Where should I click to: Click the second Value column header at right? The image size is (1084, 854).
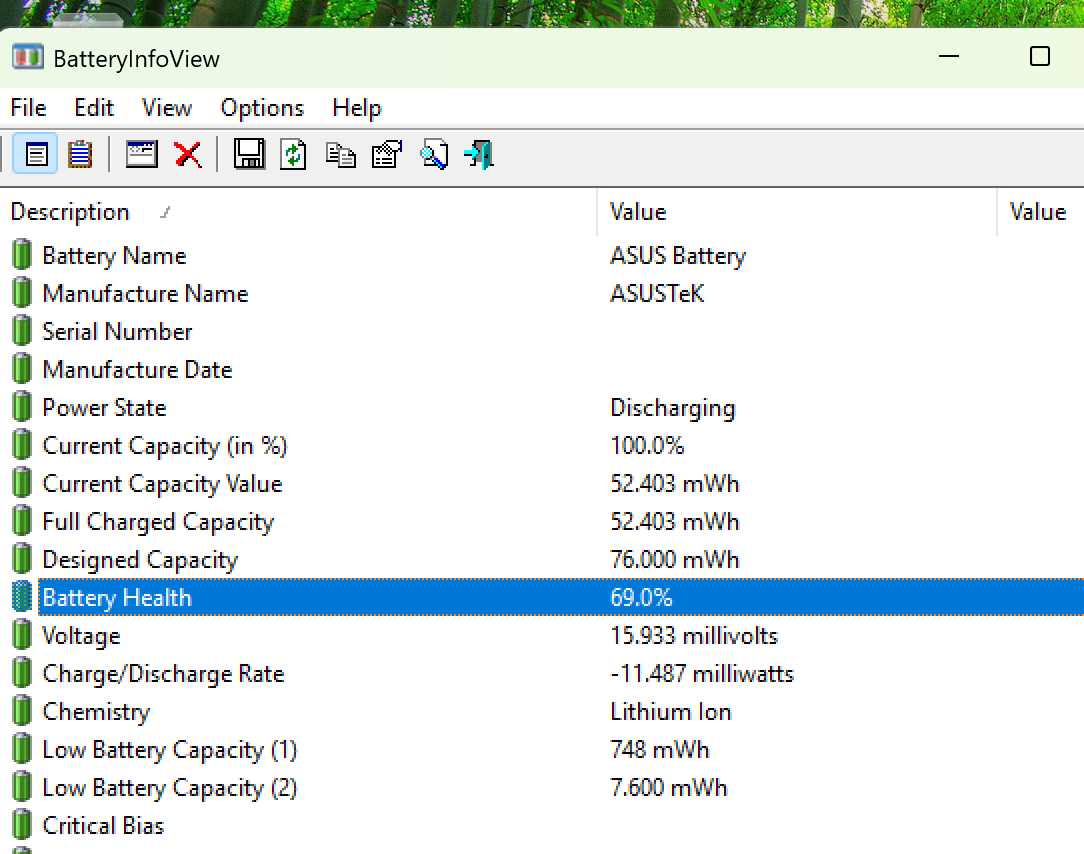pos(1040,212)
